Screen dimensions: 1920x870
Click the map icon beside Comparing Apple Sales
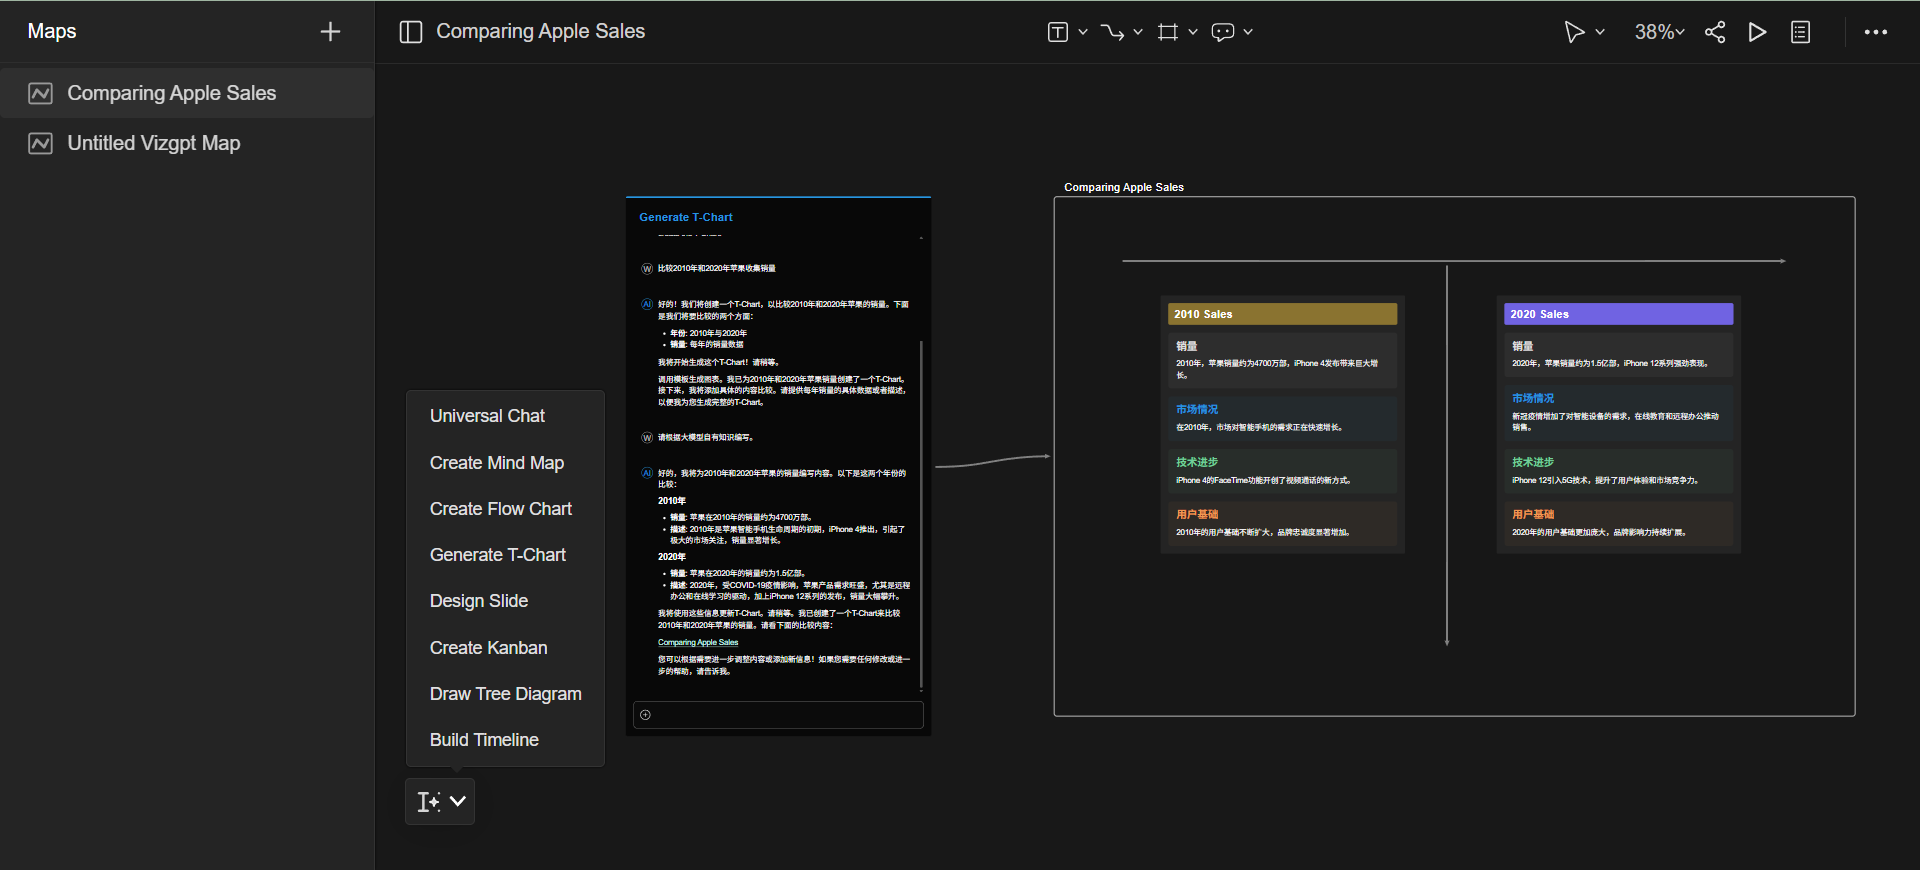tap(40, 93)
